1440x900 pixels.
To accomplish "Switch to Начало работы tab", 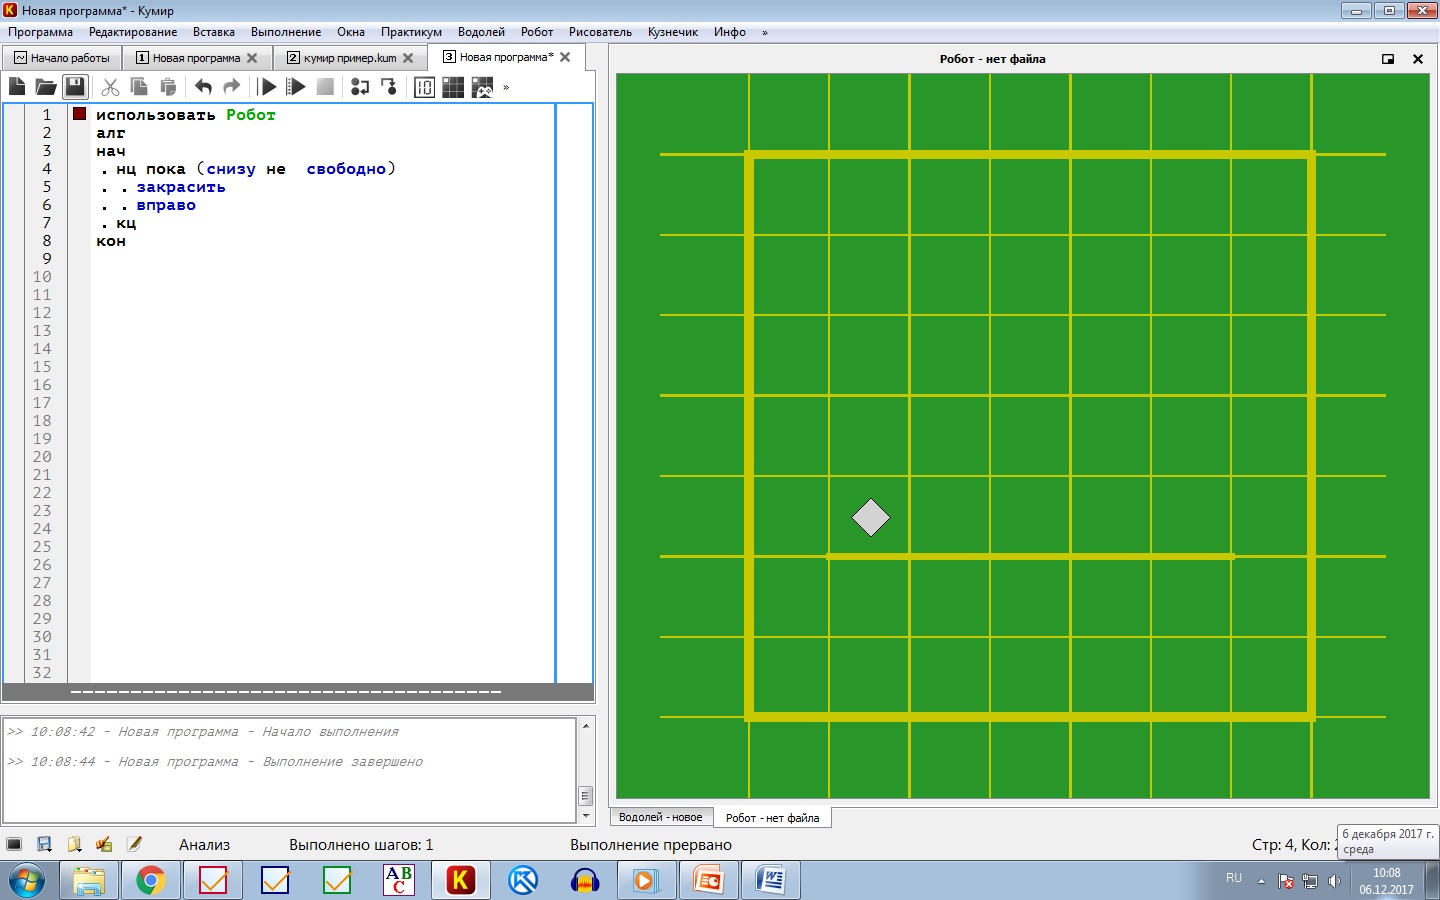I will pyautogui.click(x=62, y=58).
